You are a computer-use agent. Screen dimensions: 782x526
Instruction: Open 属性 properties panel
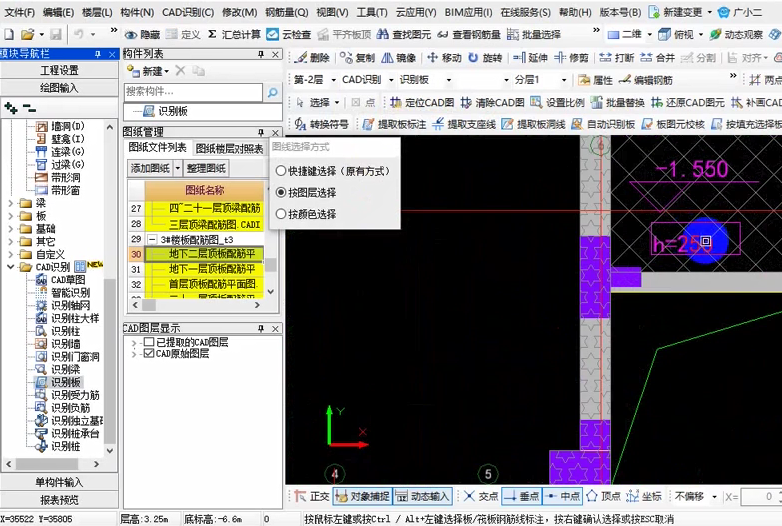click(x=595, y=80)
